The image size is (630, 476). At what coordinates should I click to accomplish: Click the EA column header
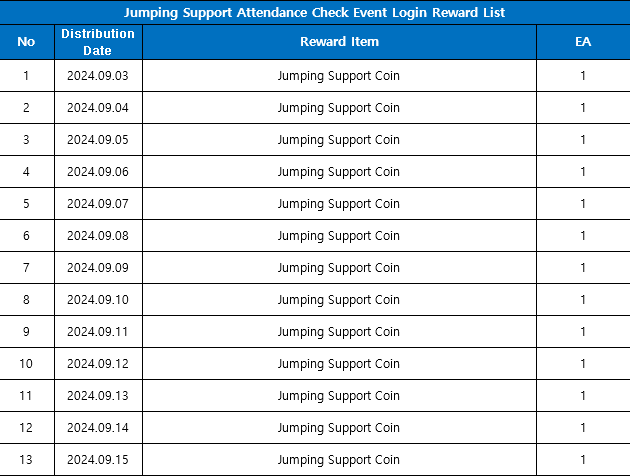click(583, 42)
